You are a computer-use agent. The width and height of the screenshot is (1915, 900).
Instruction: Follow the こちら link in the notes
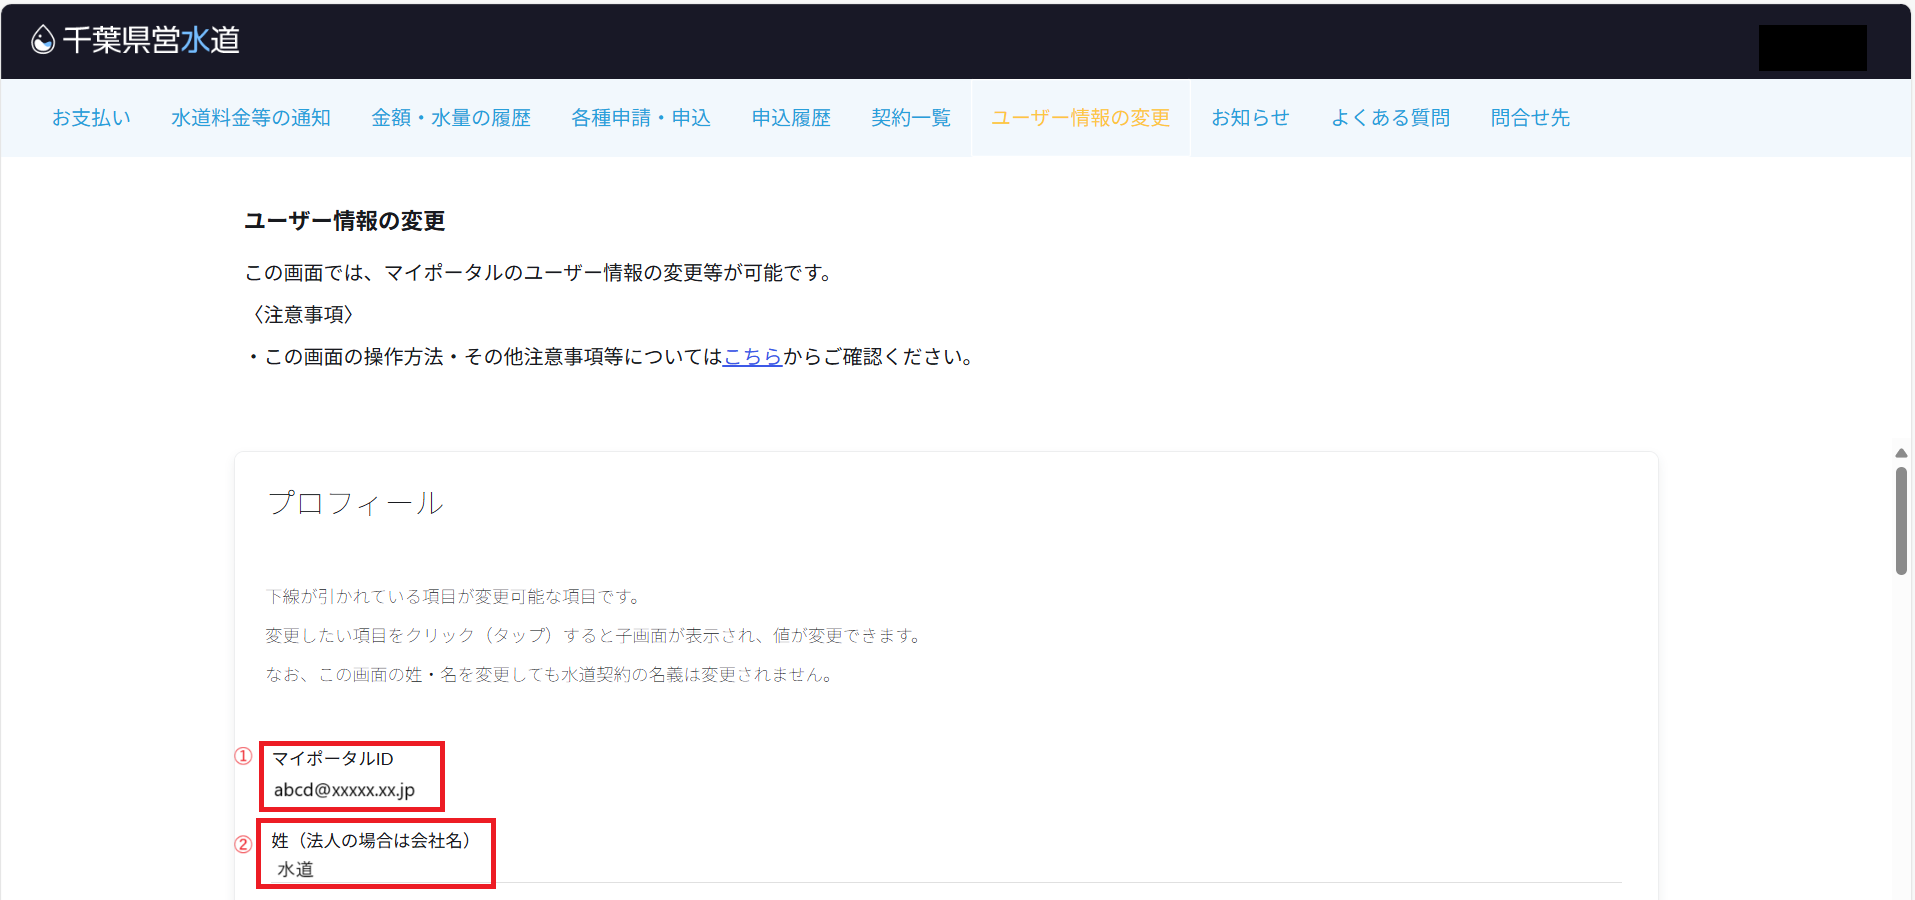(752, 357)
